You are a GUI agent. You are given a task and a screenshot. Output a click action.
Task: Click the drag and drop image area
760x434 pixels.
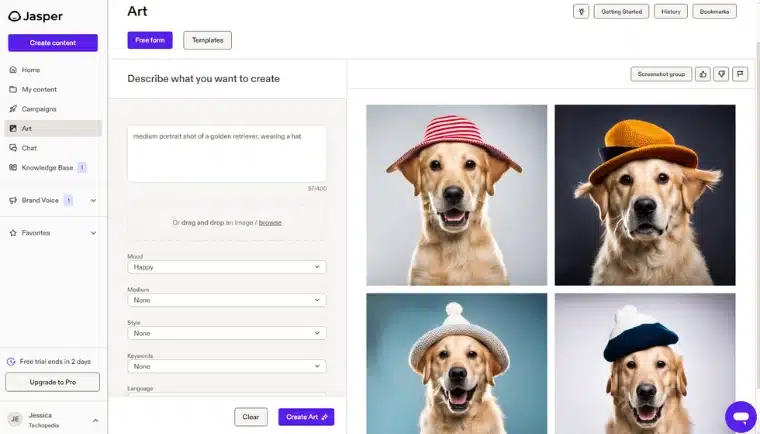227,223
